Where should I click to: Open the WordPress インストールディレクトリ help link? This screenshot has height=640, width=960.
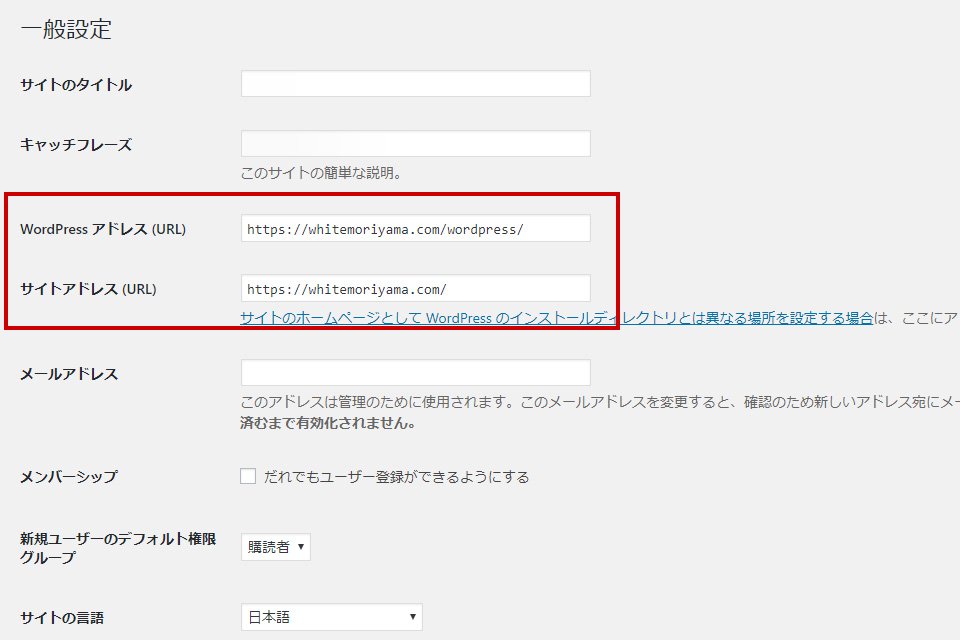click(557, 318)
